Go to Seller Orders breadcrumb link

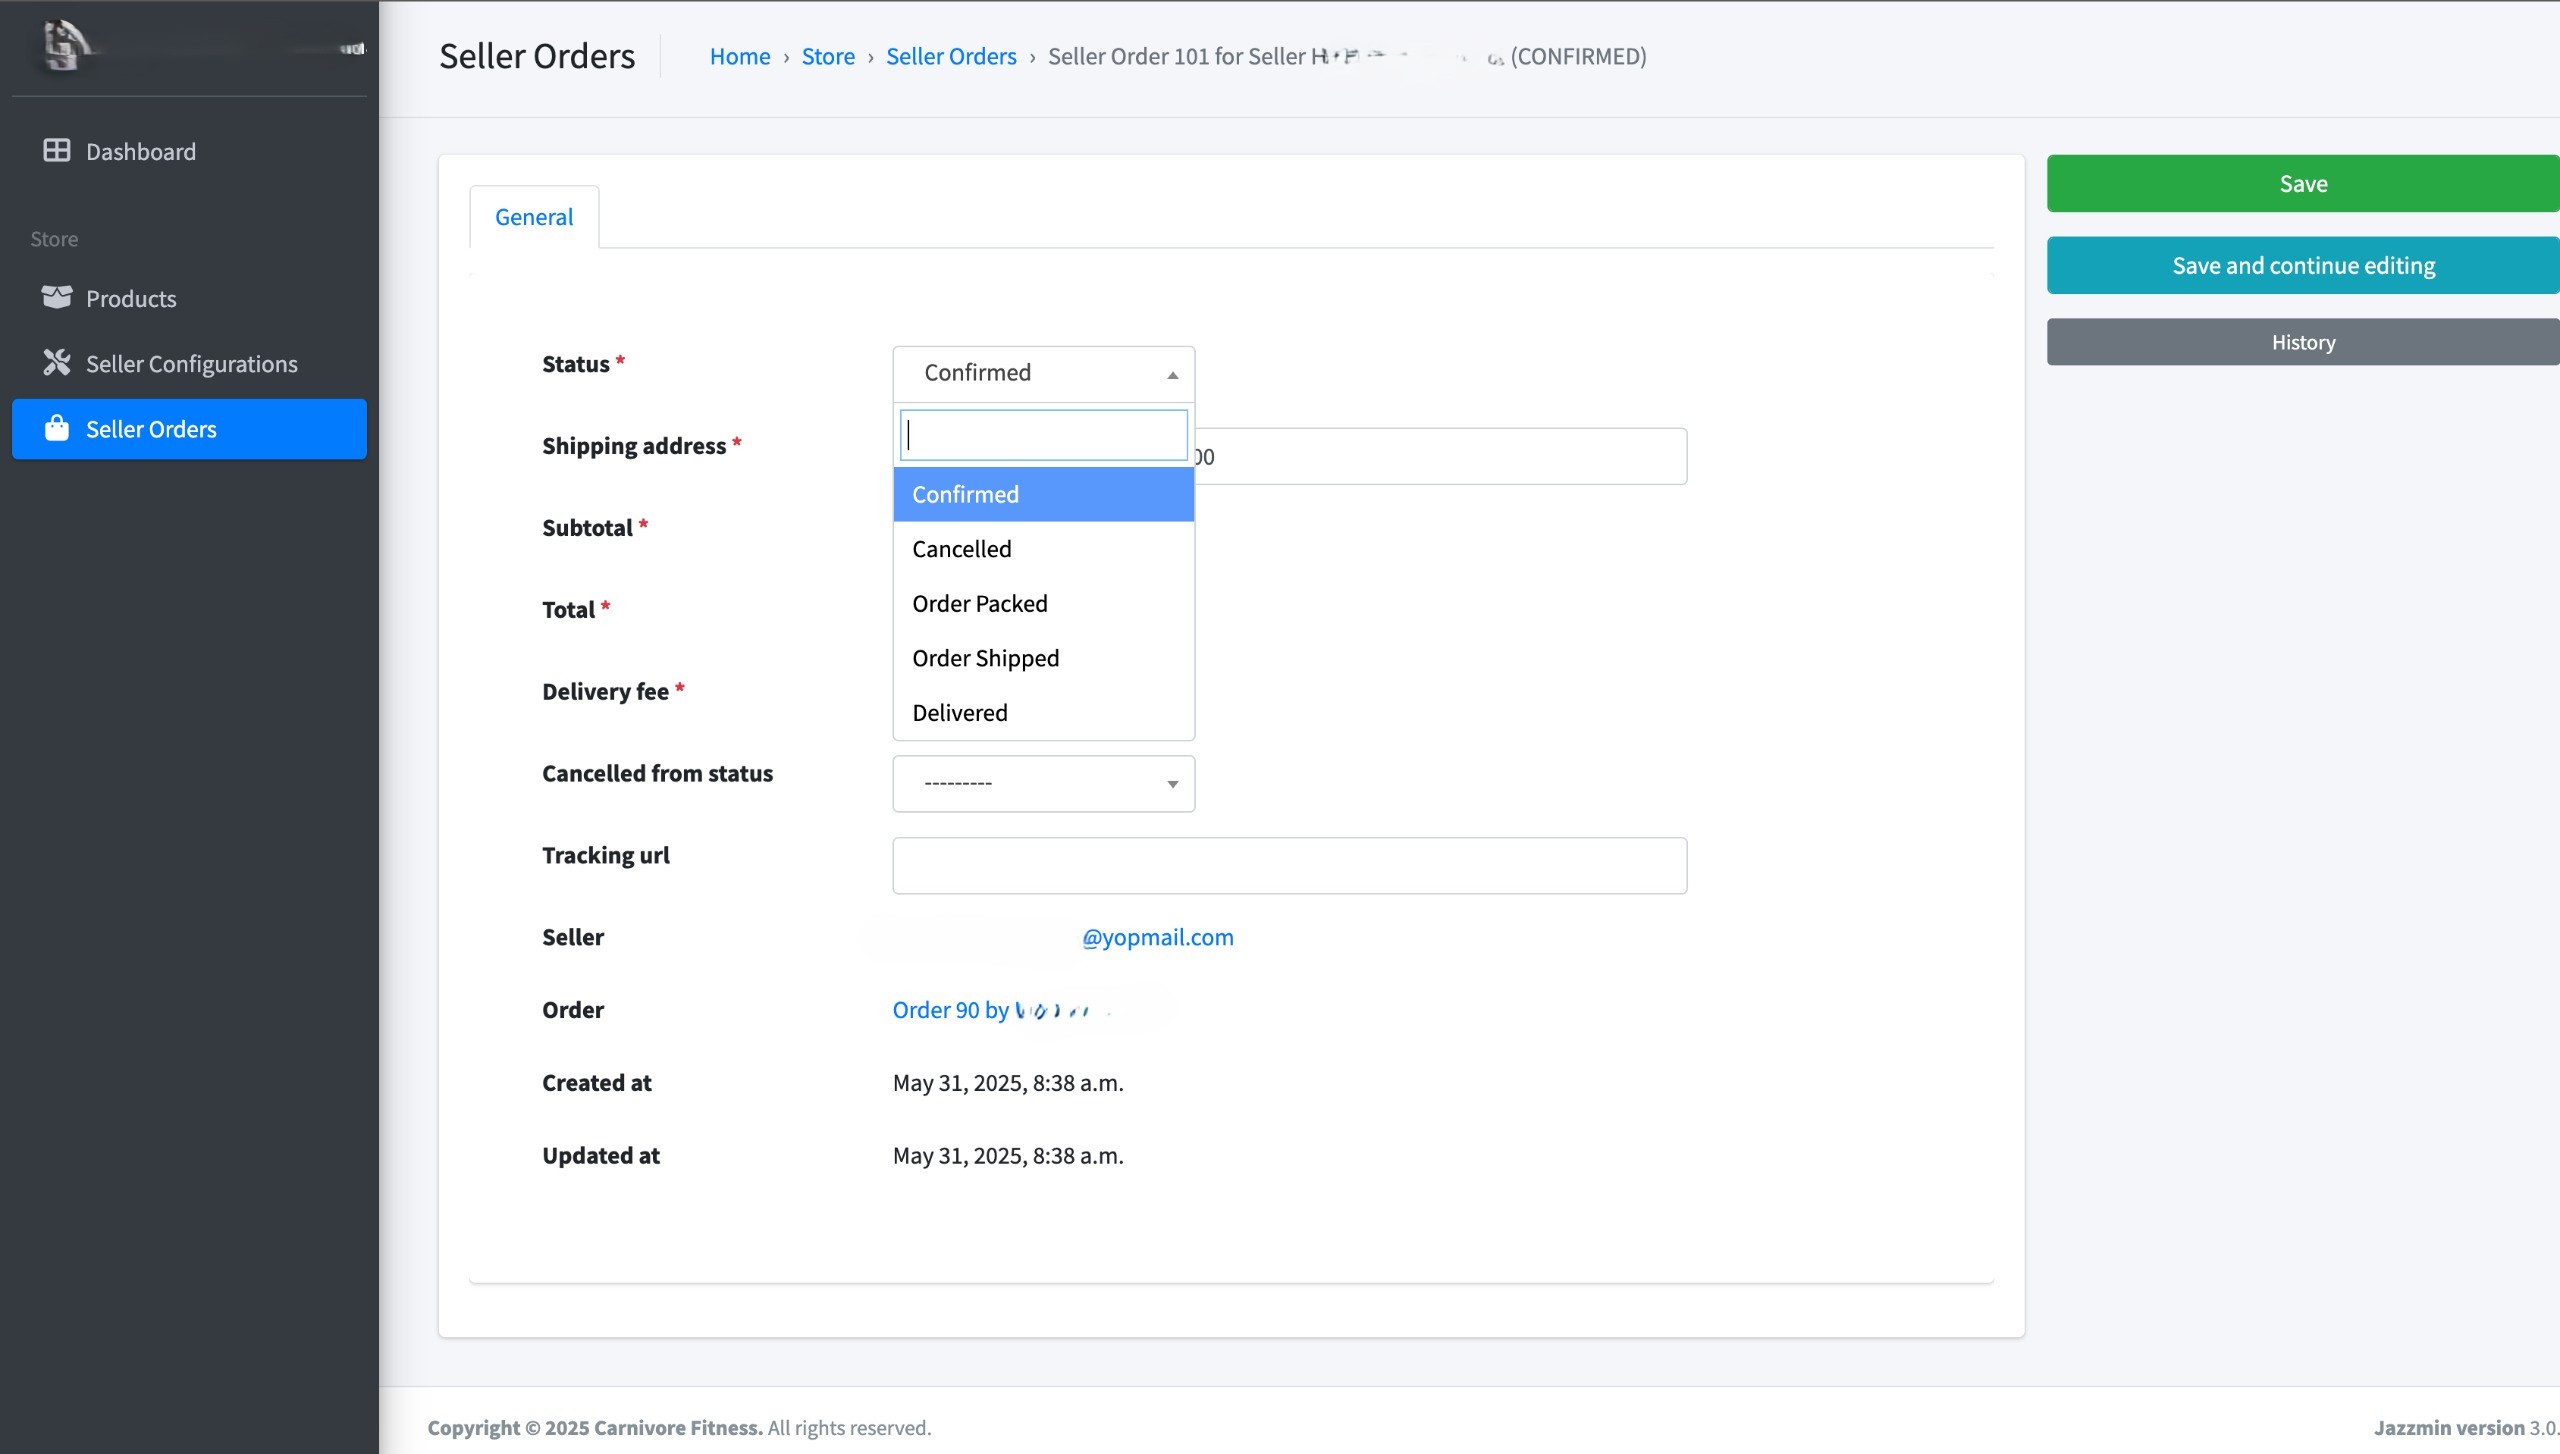(x=951, y=56)
